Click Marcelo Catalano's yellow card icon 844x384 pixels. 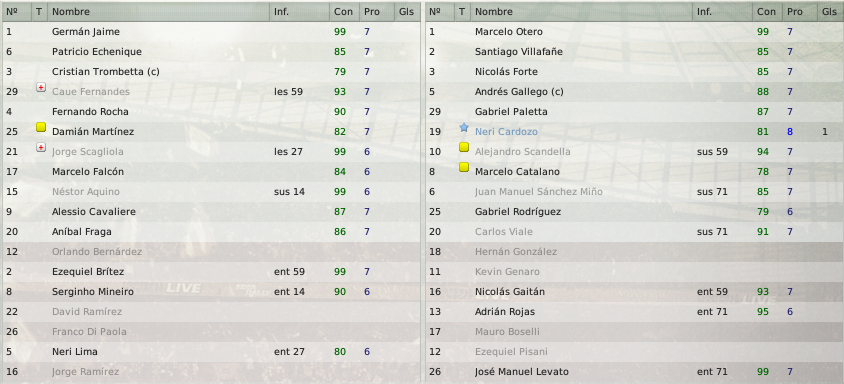point(464,167)
